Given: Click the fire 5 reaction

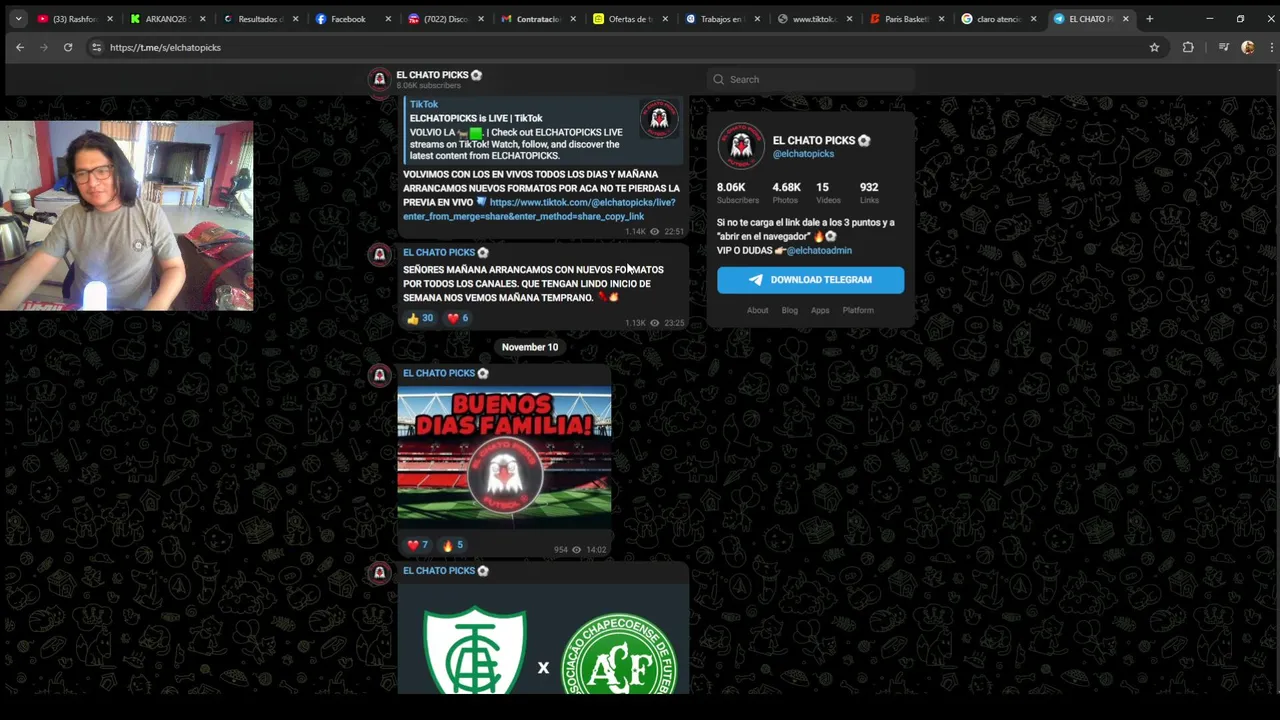Looking at the screenshot, I should [452, 545].
